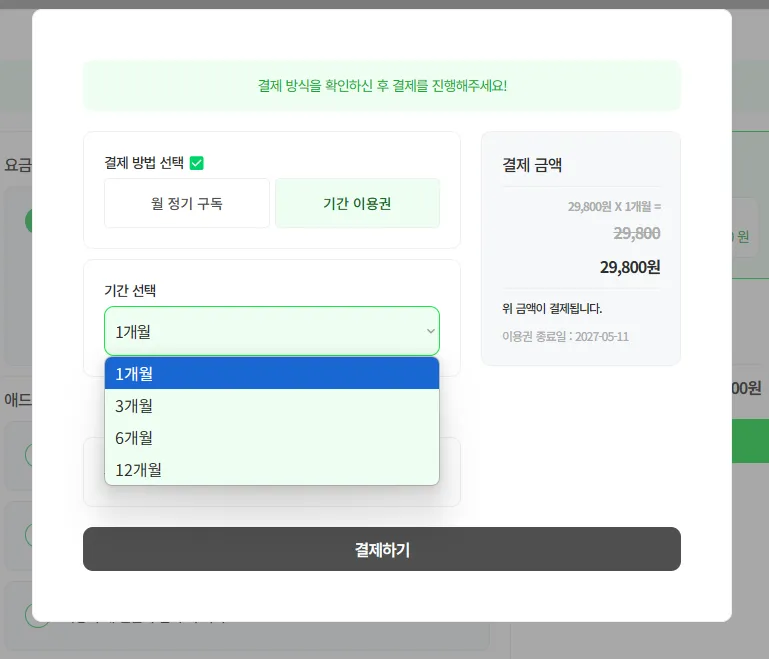Toggle the first add-on radio under 애드

[x=28, y=455]
